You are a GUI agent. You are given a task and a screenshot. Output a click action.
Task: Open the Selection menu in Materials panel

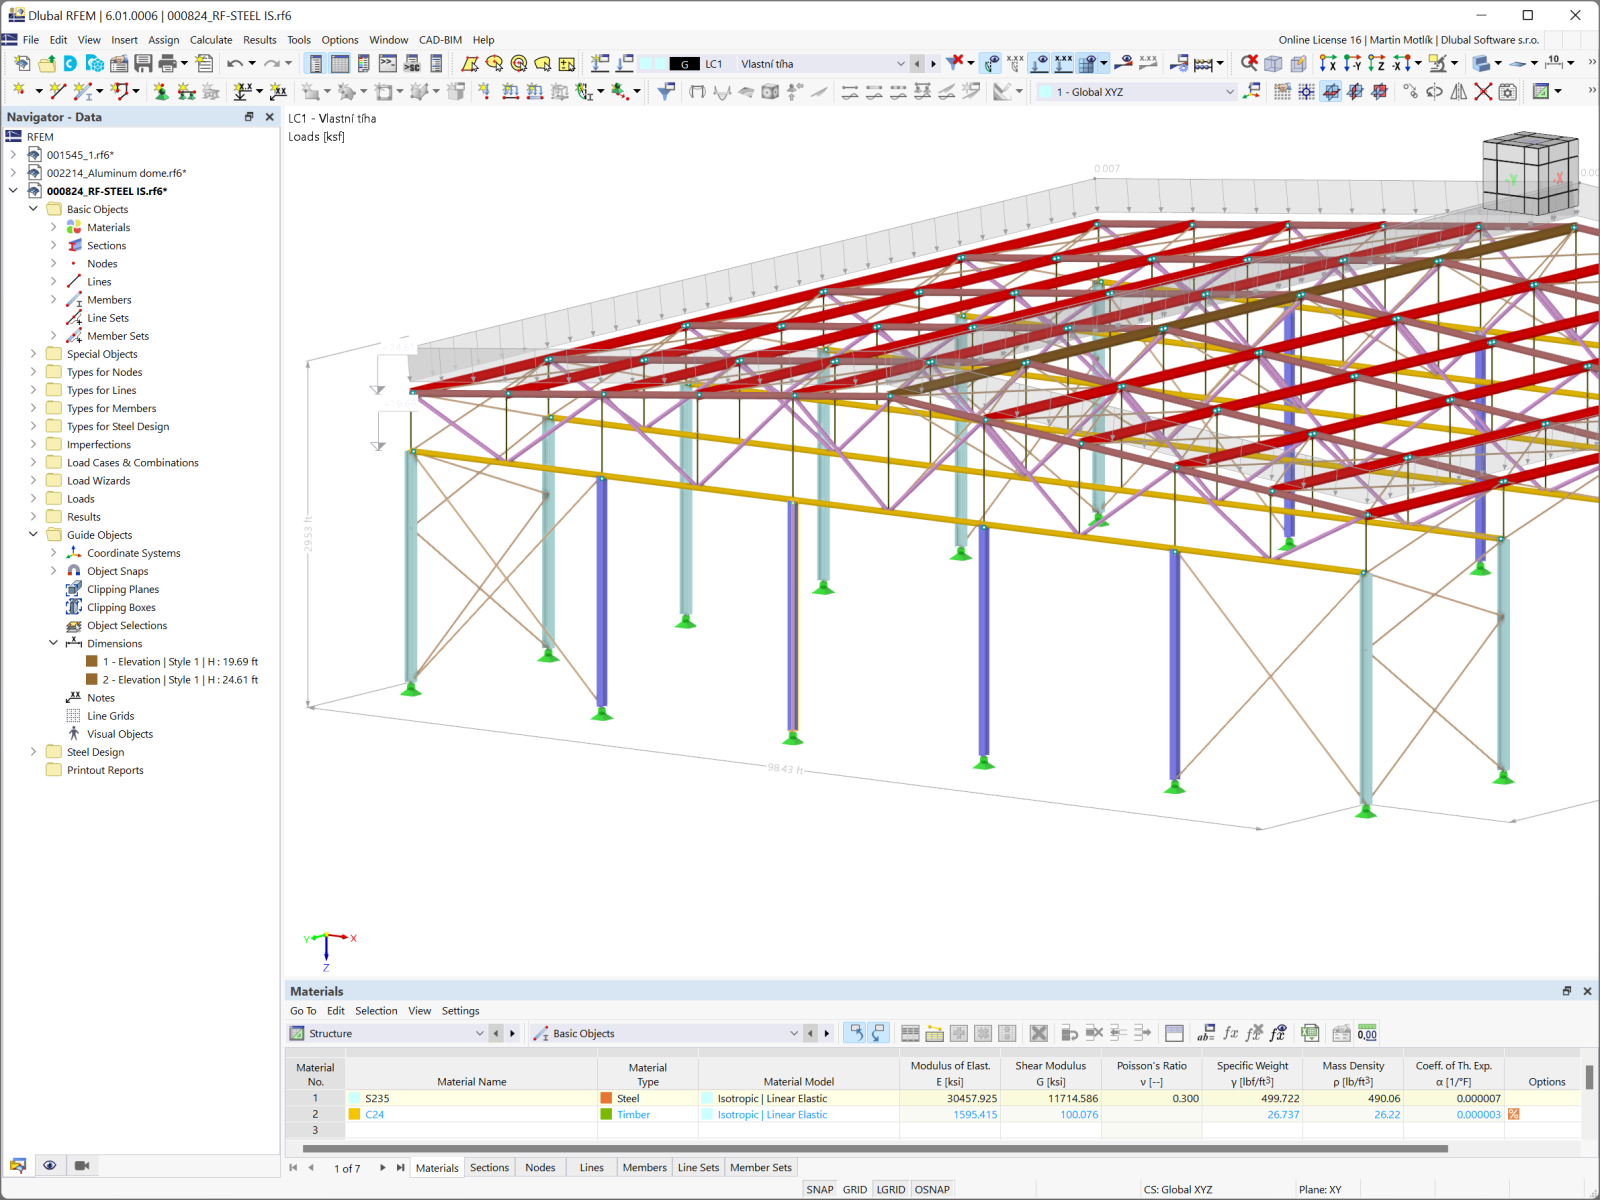tap(376, 1011)
